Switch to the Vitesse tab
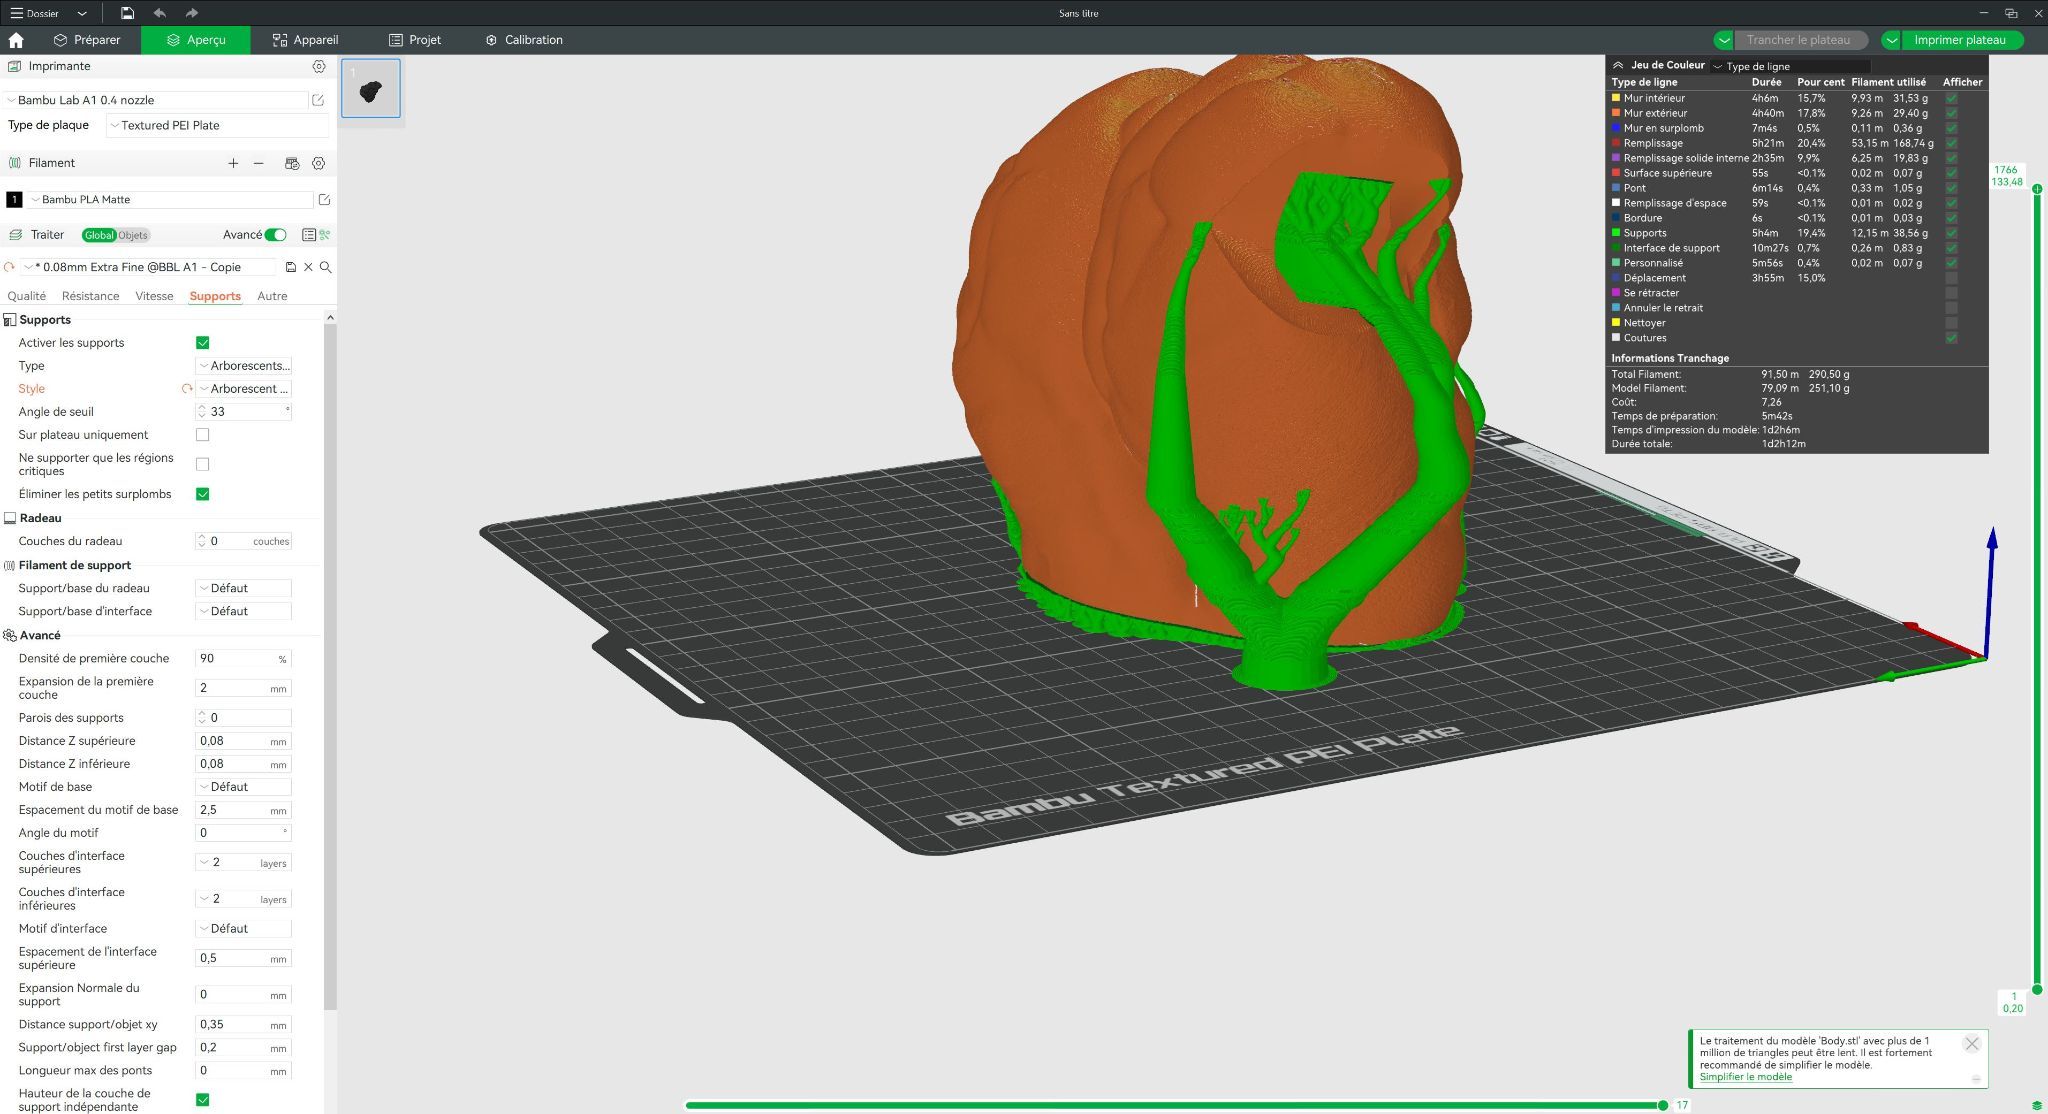Viewport: 2048px width, 1114px height. (154, 296)
